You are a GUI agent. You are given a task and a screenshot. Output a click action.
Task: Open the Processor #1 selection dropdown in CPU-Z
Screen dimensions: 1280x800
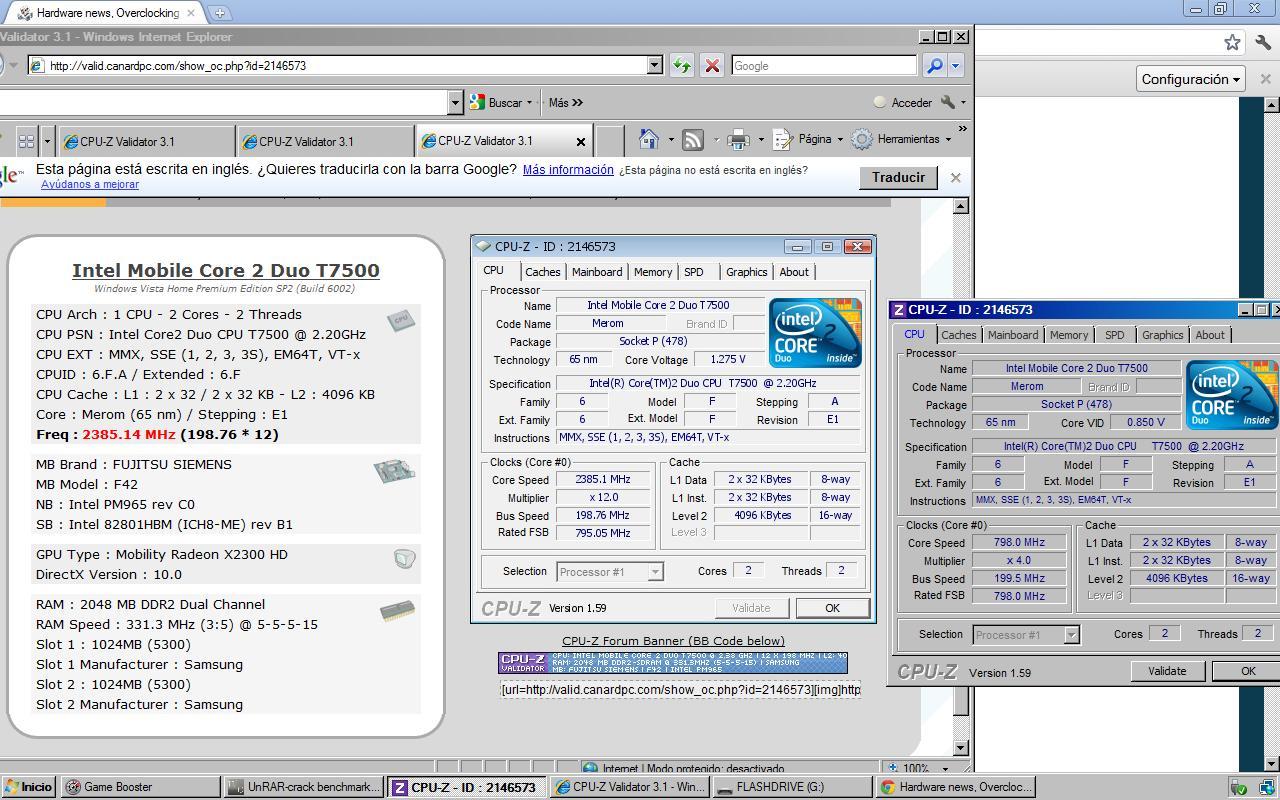(x=1071, y=634)
